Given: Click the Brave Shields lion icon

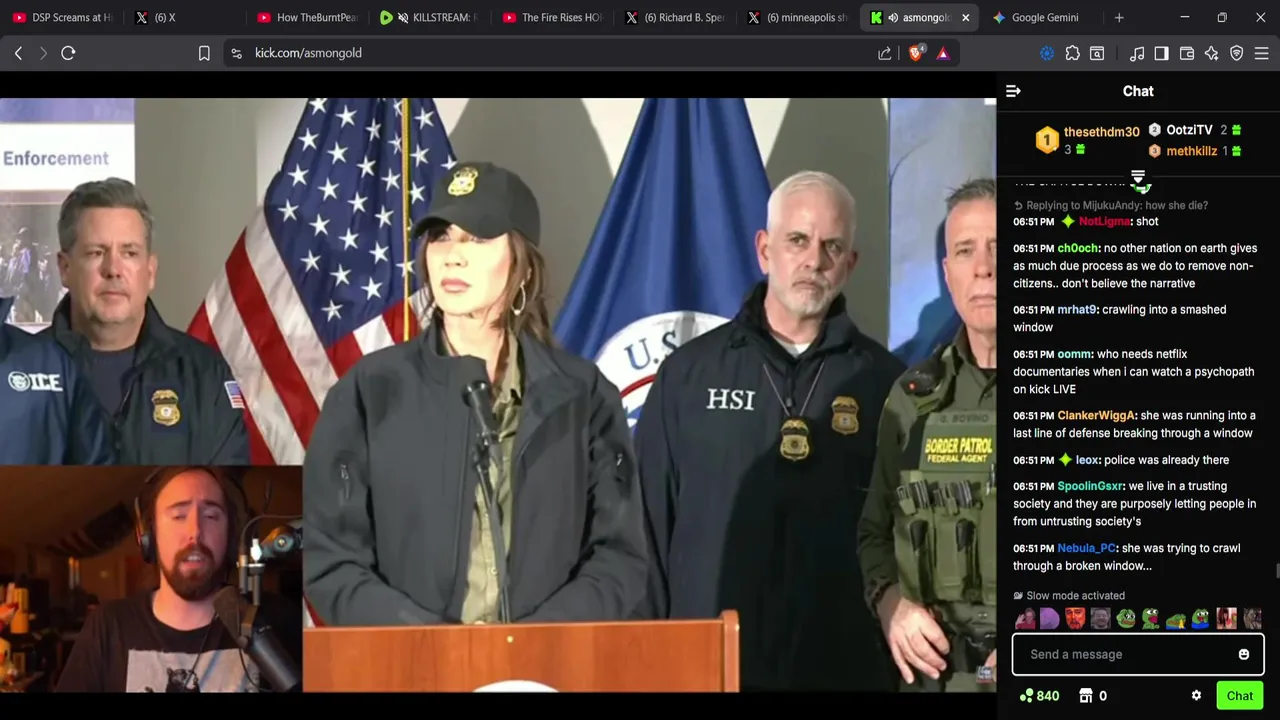Looking at the screenshot, I should pos(915,53).
